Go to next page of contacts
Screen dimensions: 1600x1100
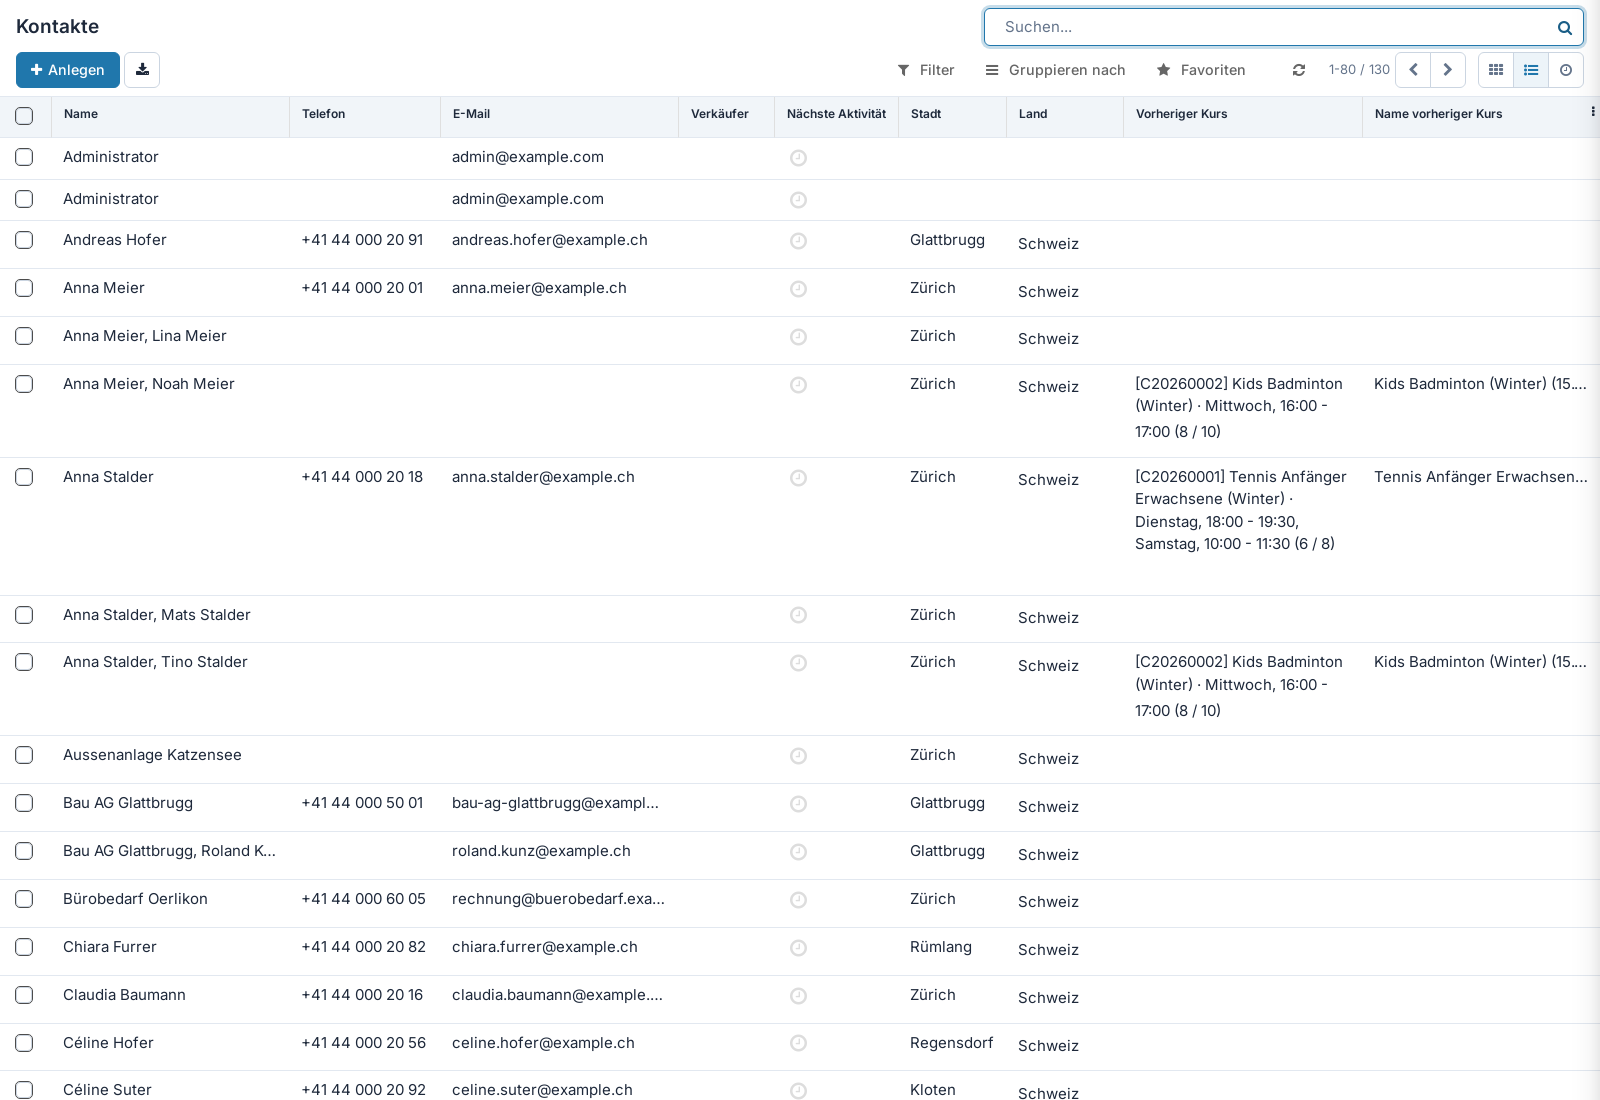[x=1448, y=70]
